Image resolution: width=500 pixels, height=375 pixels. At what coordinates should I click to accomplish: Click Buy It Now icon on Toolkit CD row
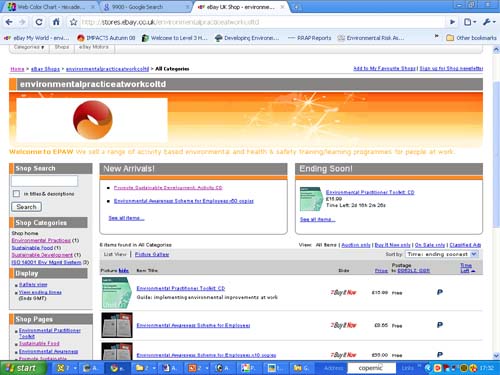pos(343,292)
